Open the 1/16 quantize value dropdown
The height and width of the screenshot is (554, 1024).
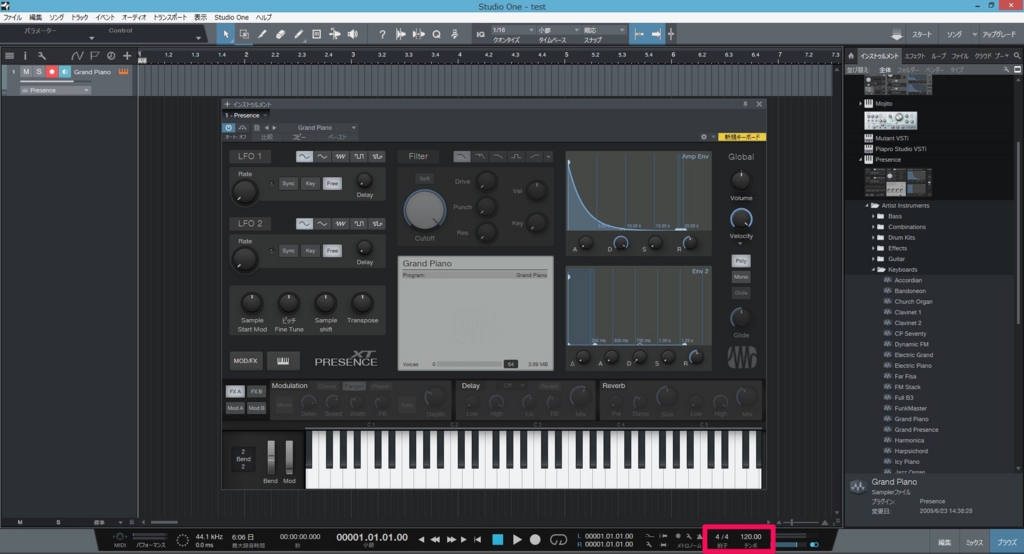513,30
